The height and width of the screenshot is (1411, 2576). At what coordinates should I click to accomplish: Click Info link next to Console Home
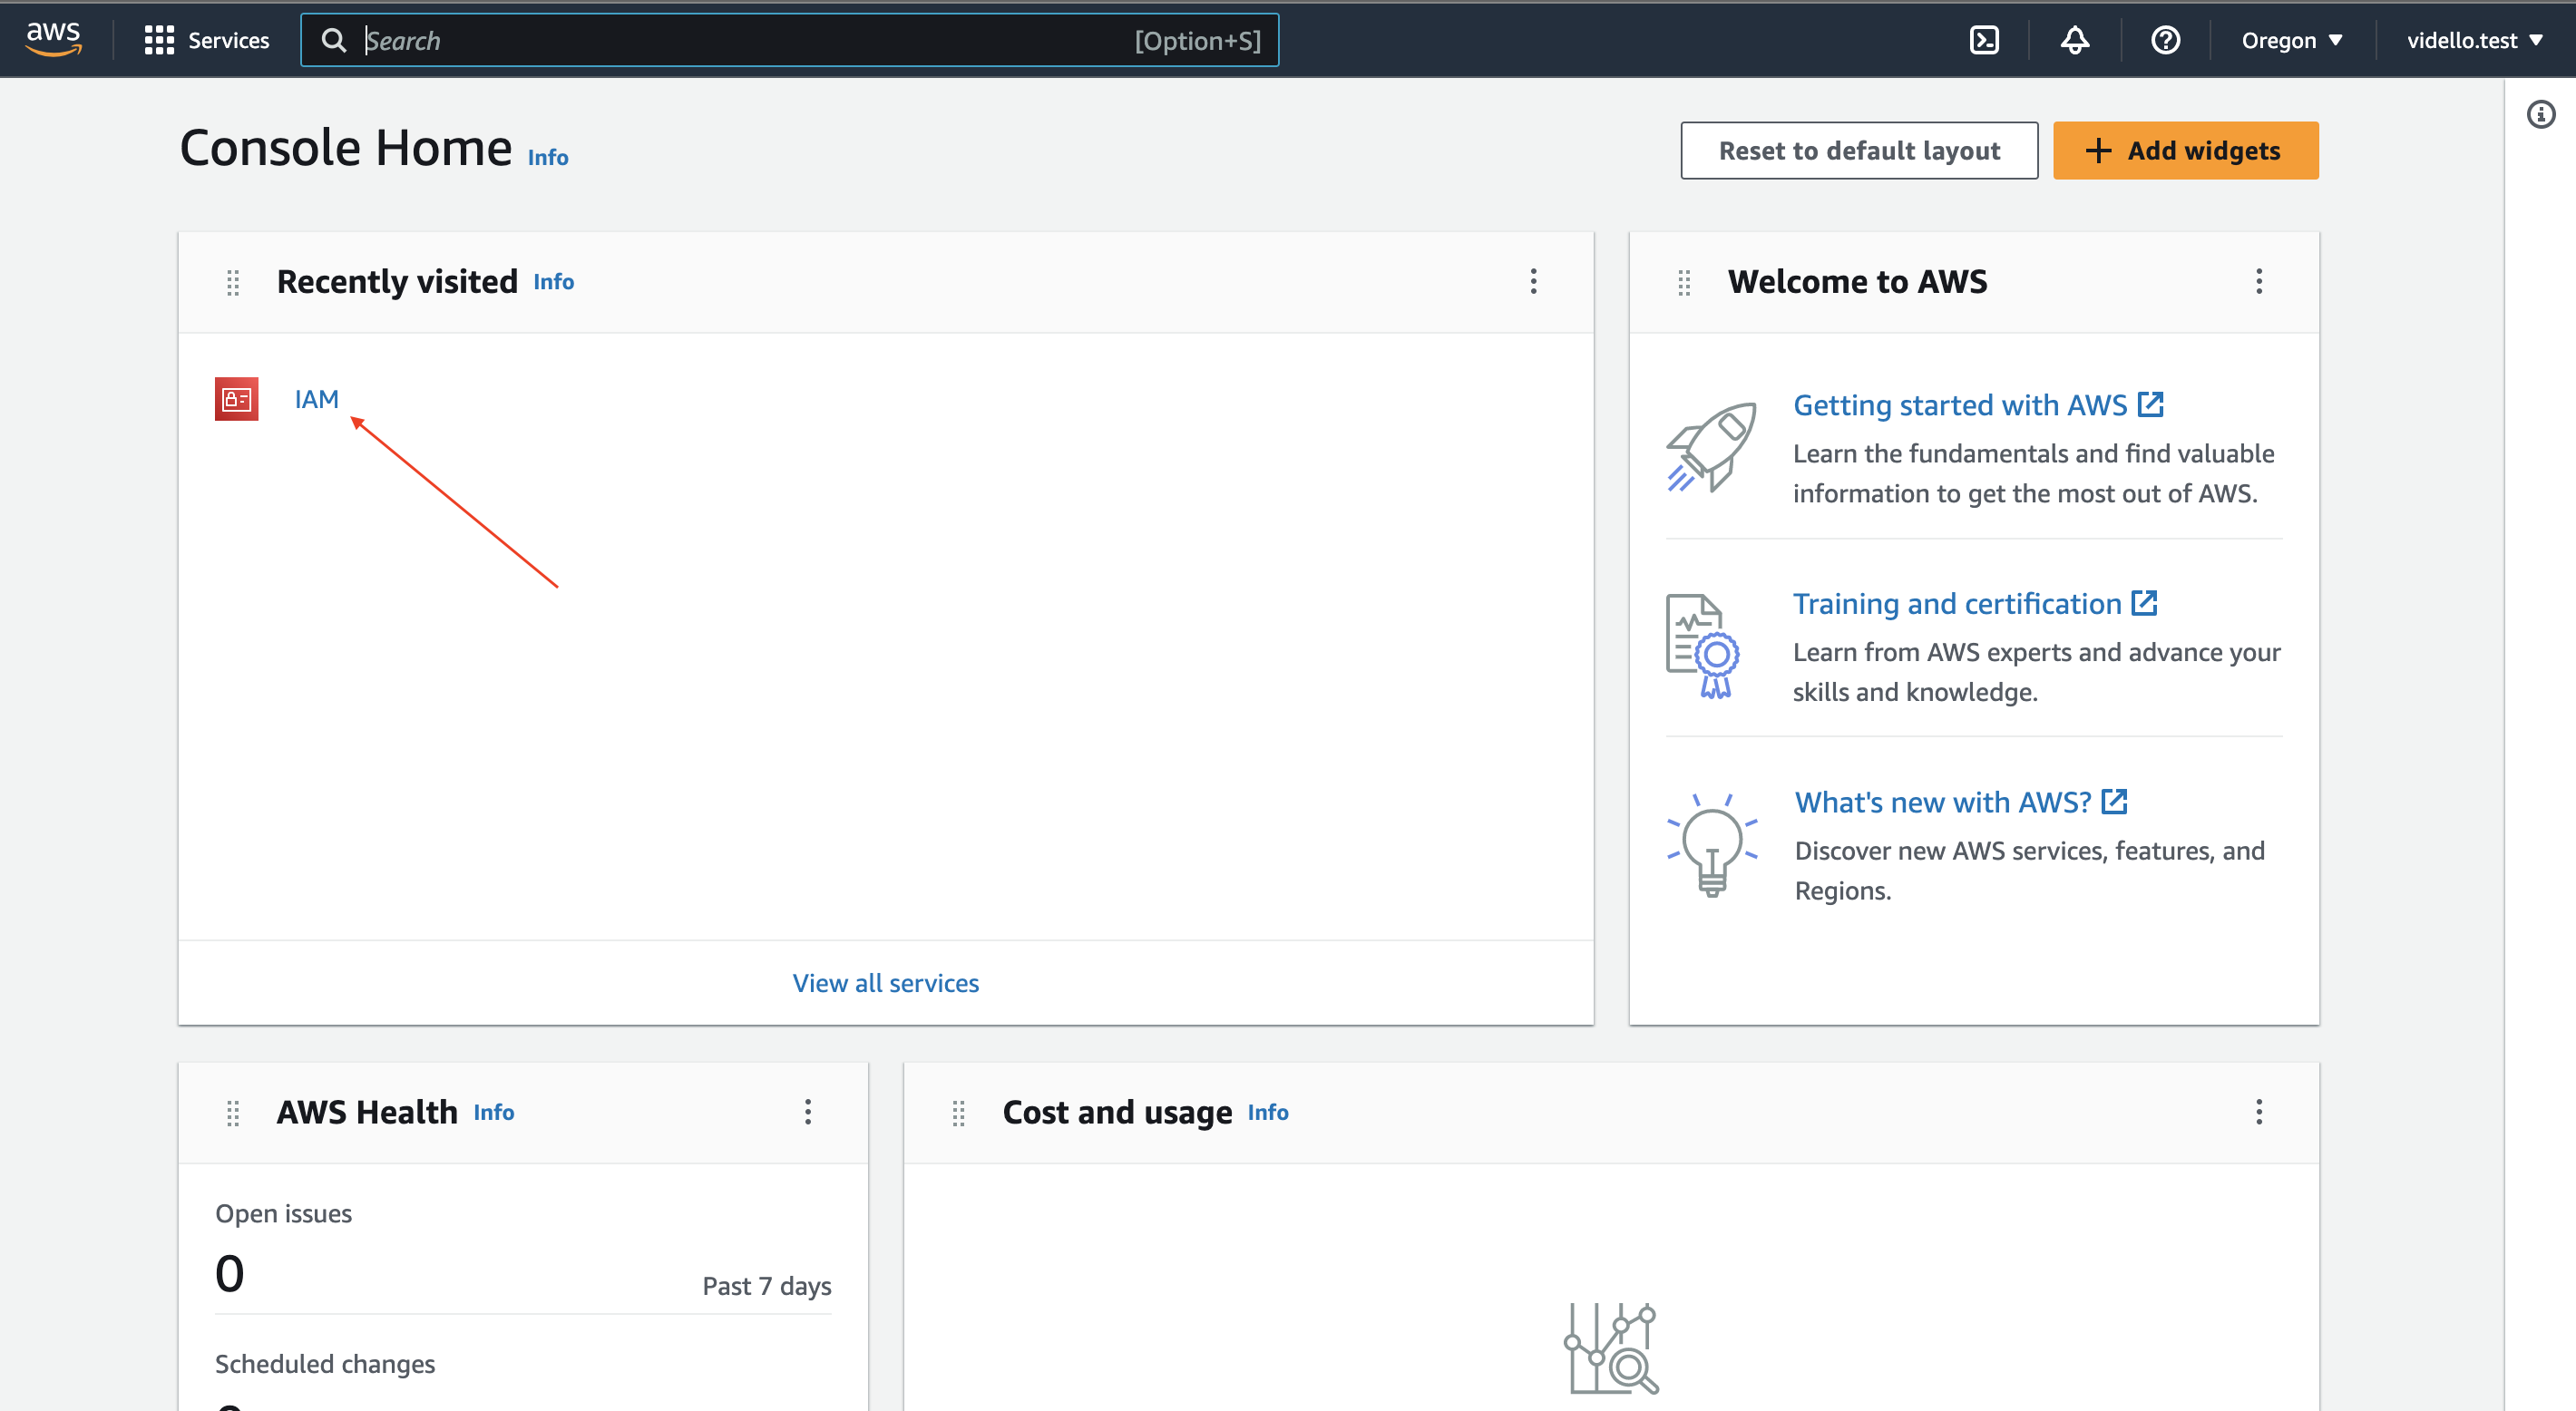[547, 157]
